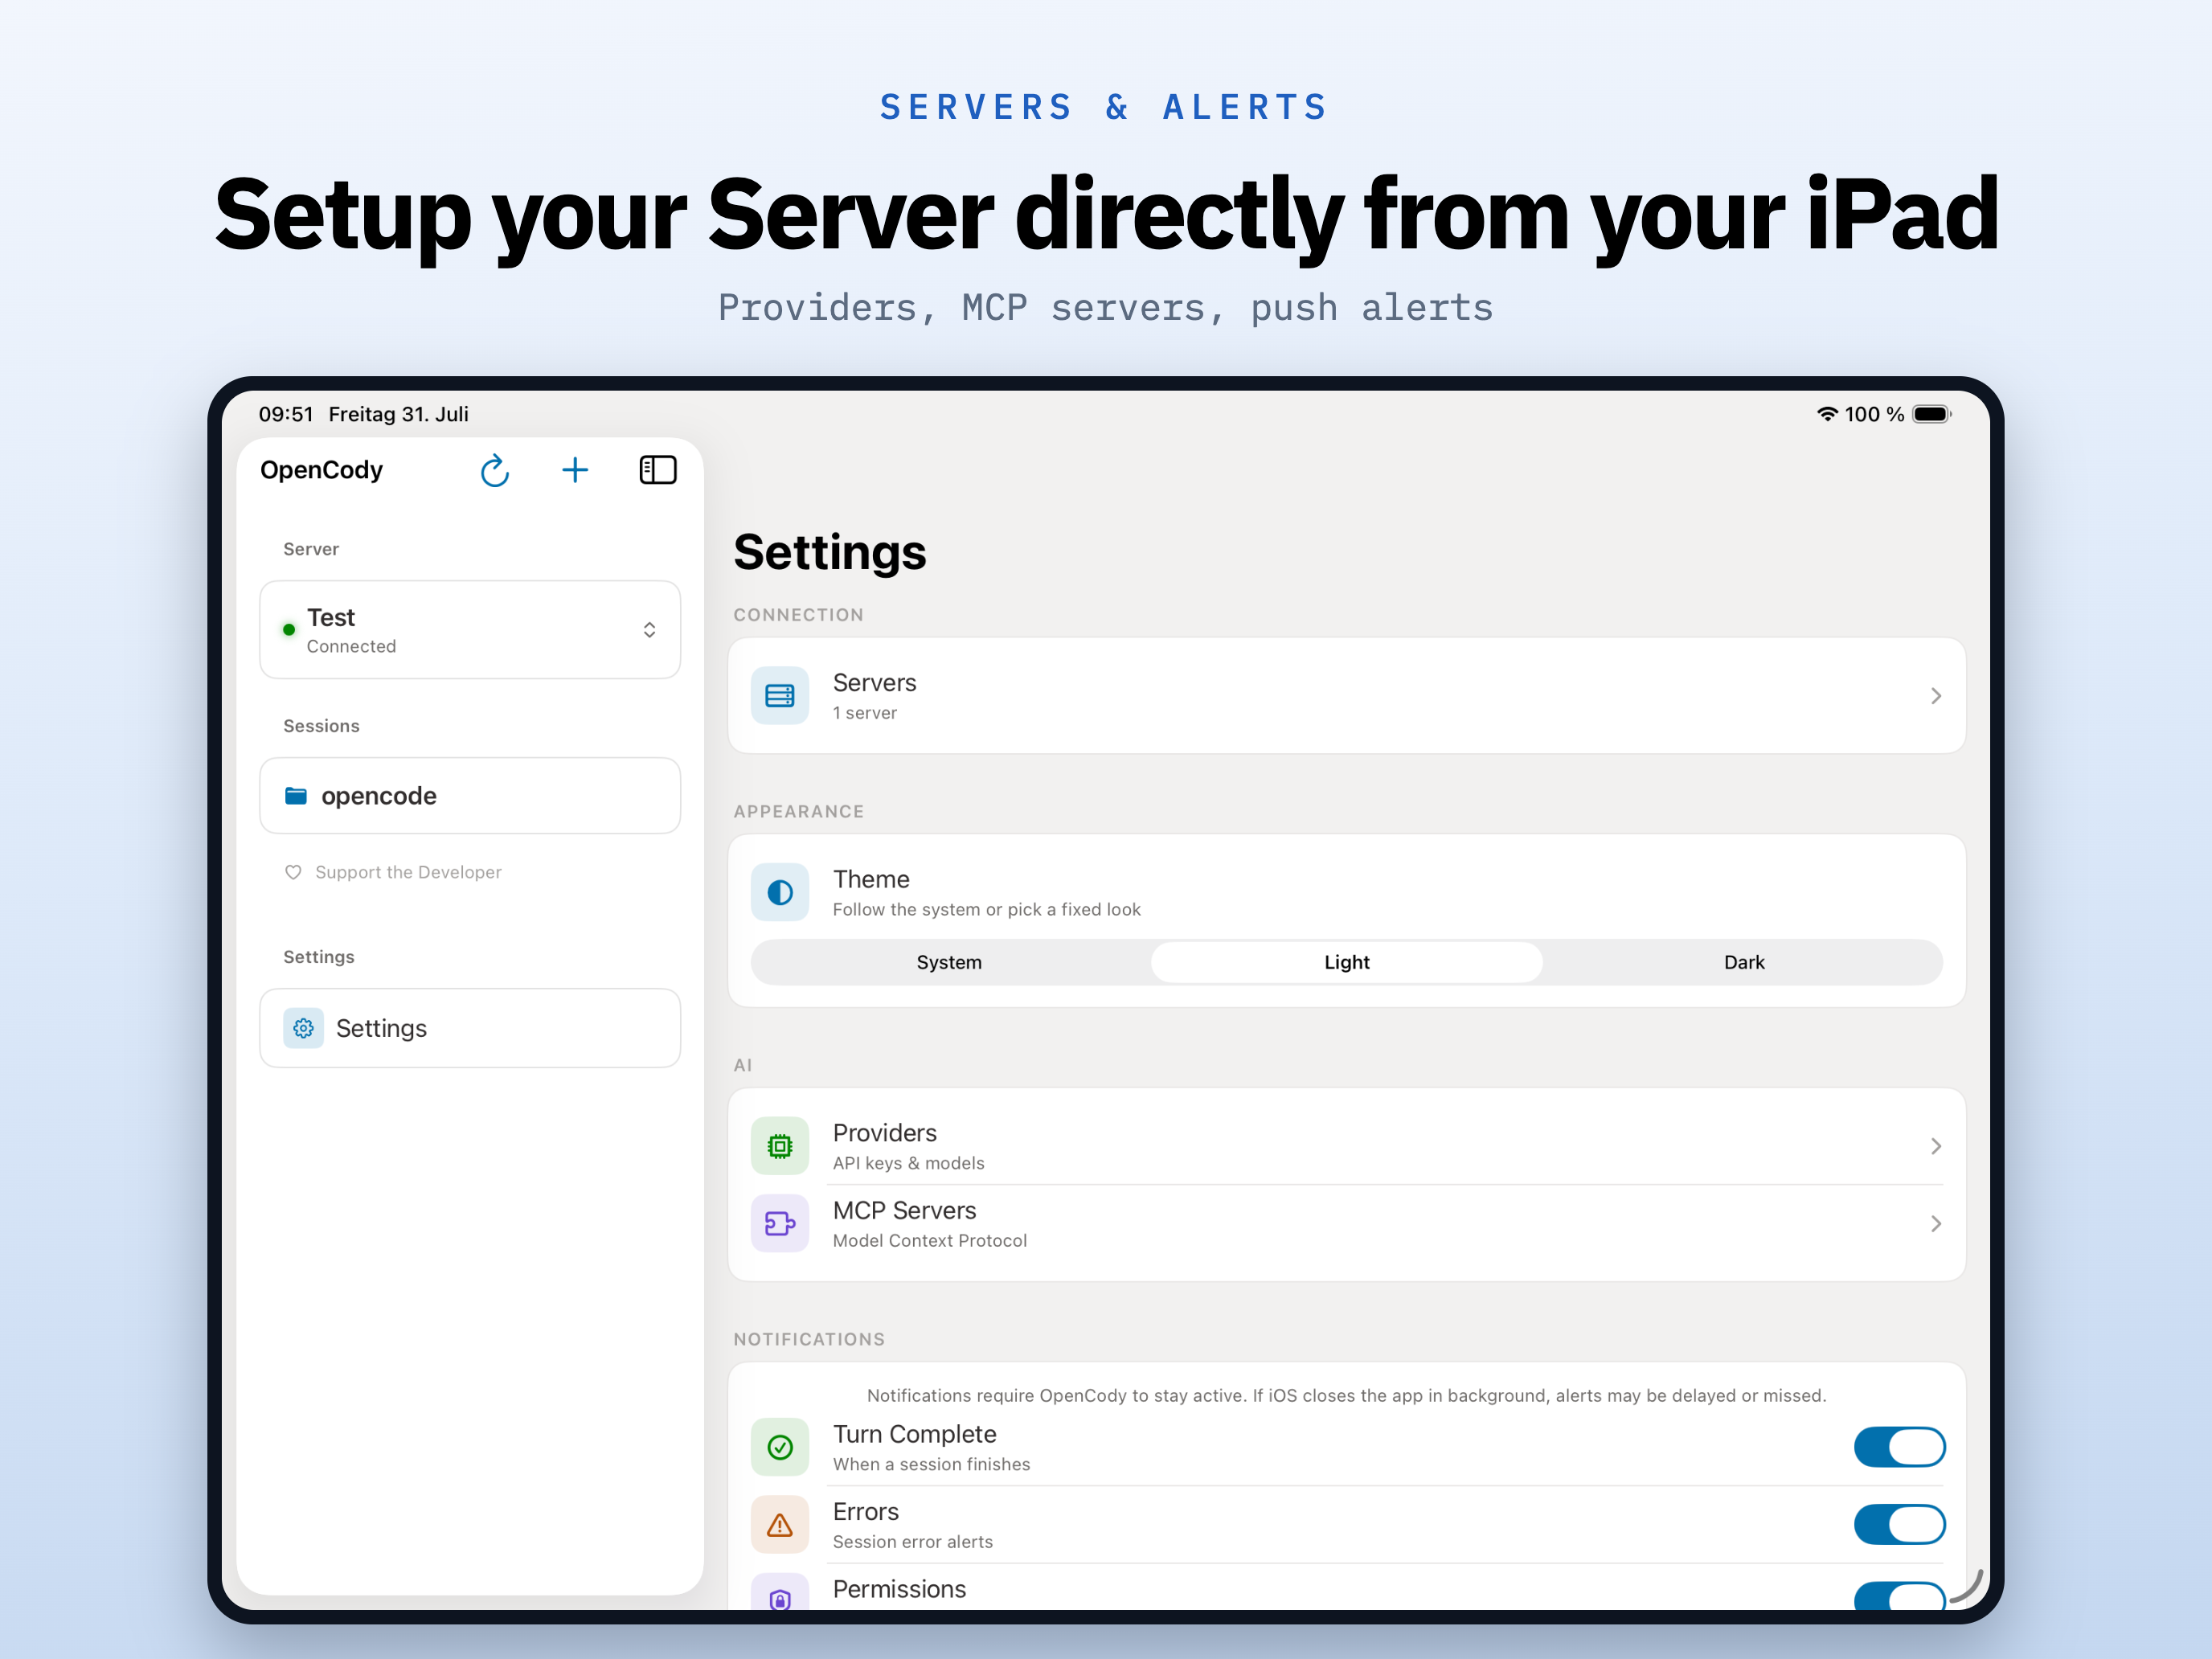Screen dimensions: 2212x1659
Task: Expand the Servers row chevron
Action: pyautogui.click(x=1936, y=696)
